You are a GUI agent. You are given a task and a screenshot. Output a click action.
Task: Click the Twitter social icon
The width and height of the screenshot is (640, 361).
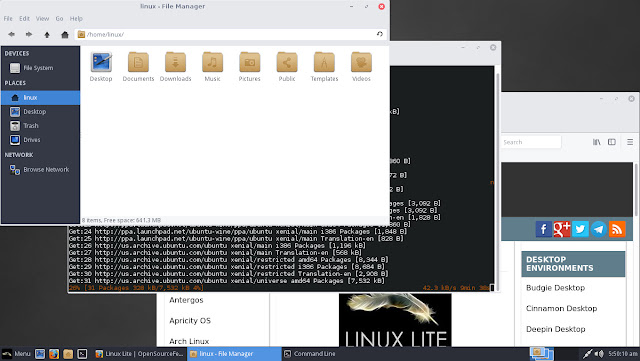pyautogui.click(x=580, y=229)
